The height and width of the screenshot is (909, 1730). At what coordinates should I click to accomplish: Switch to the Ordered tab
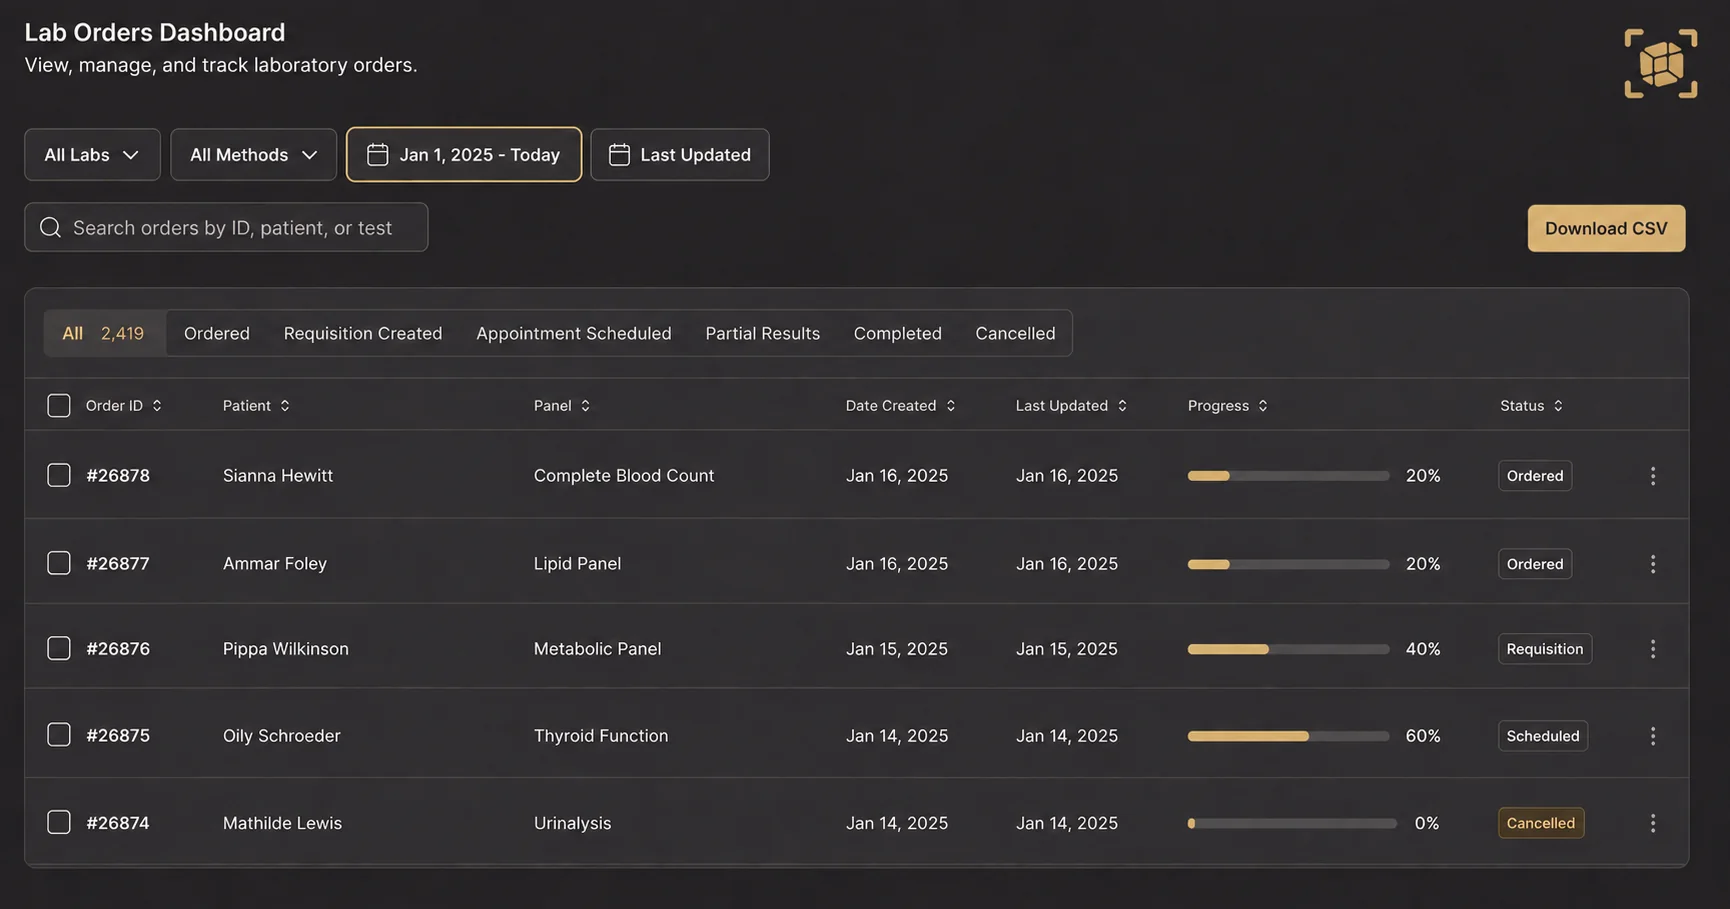tap(217, 333)
